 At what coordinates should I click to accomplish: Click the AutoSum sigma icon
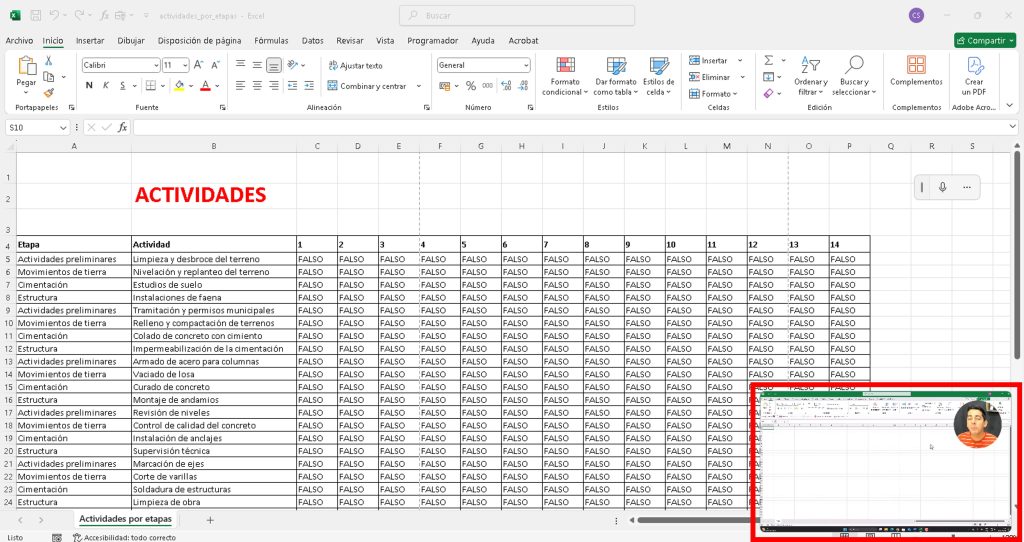[x=768, y=61]
